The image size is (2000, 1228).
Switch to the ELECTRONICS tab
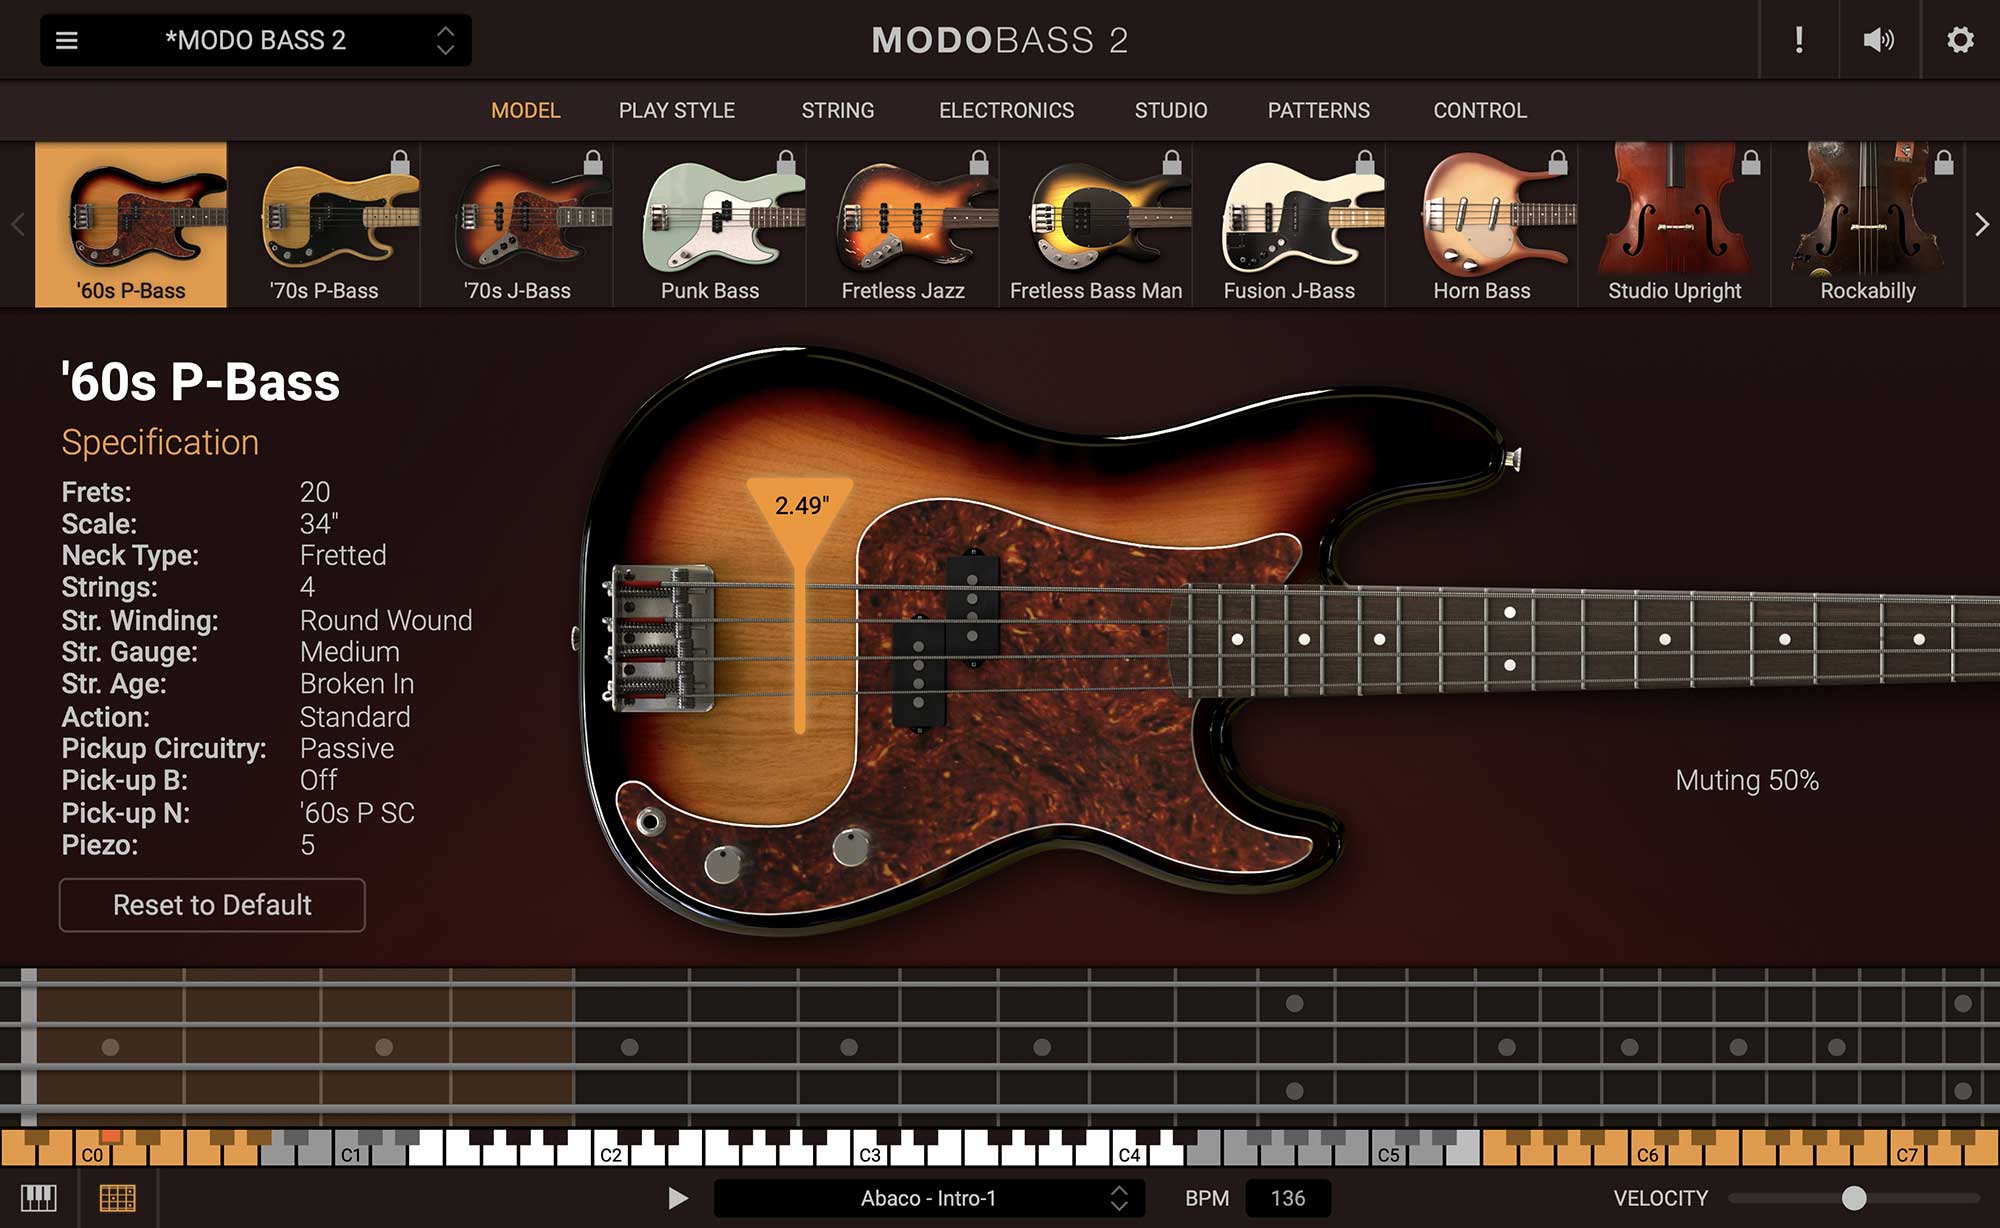[x=1006, y=110]
